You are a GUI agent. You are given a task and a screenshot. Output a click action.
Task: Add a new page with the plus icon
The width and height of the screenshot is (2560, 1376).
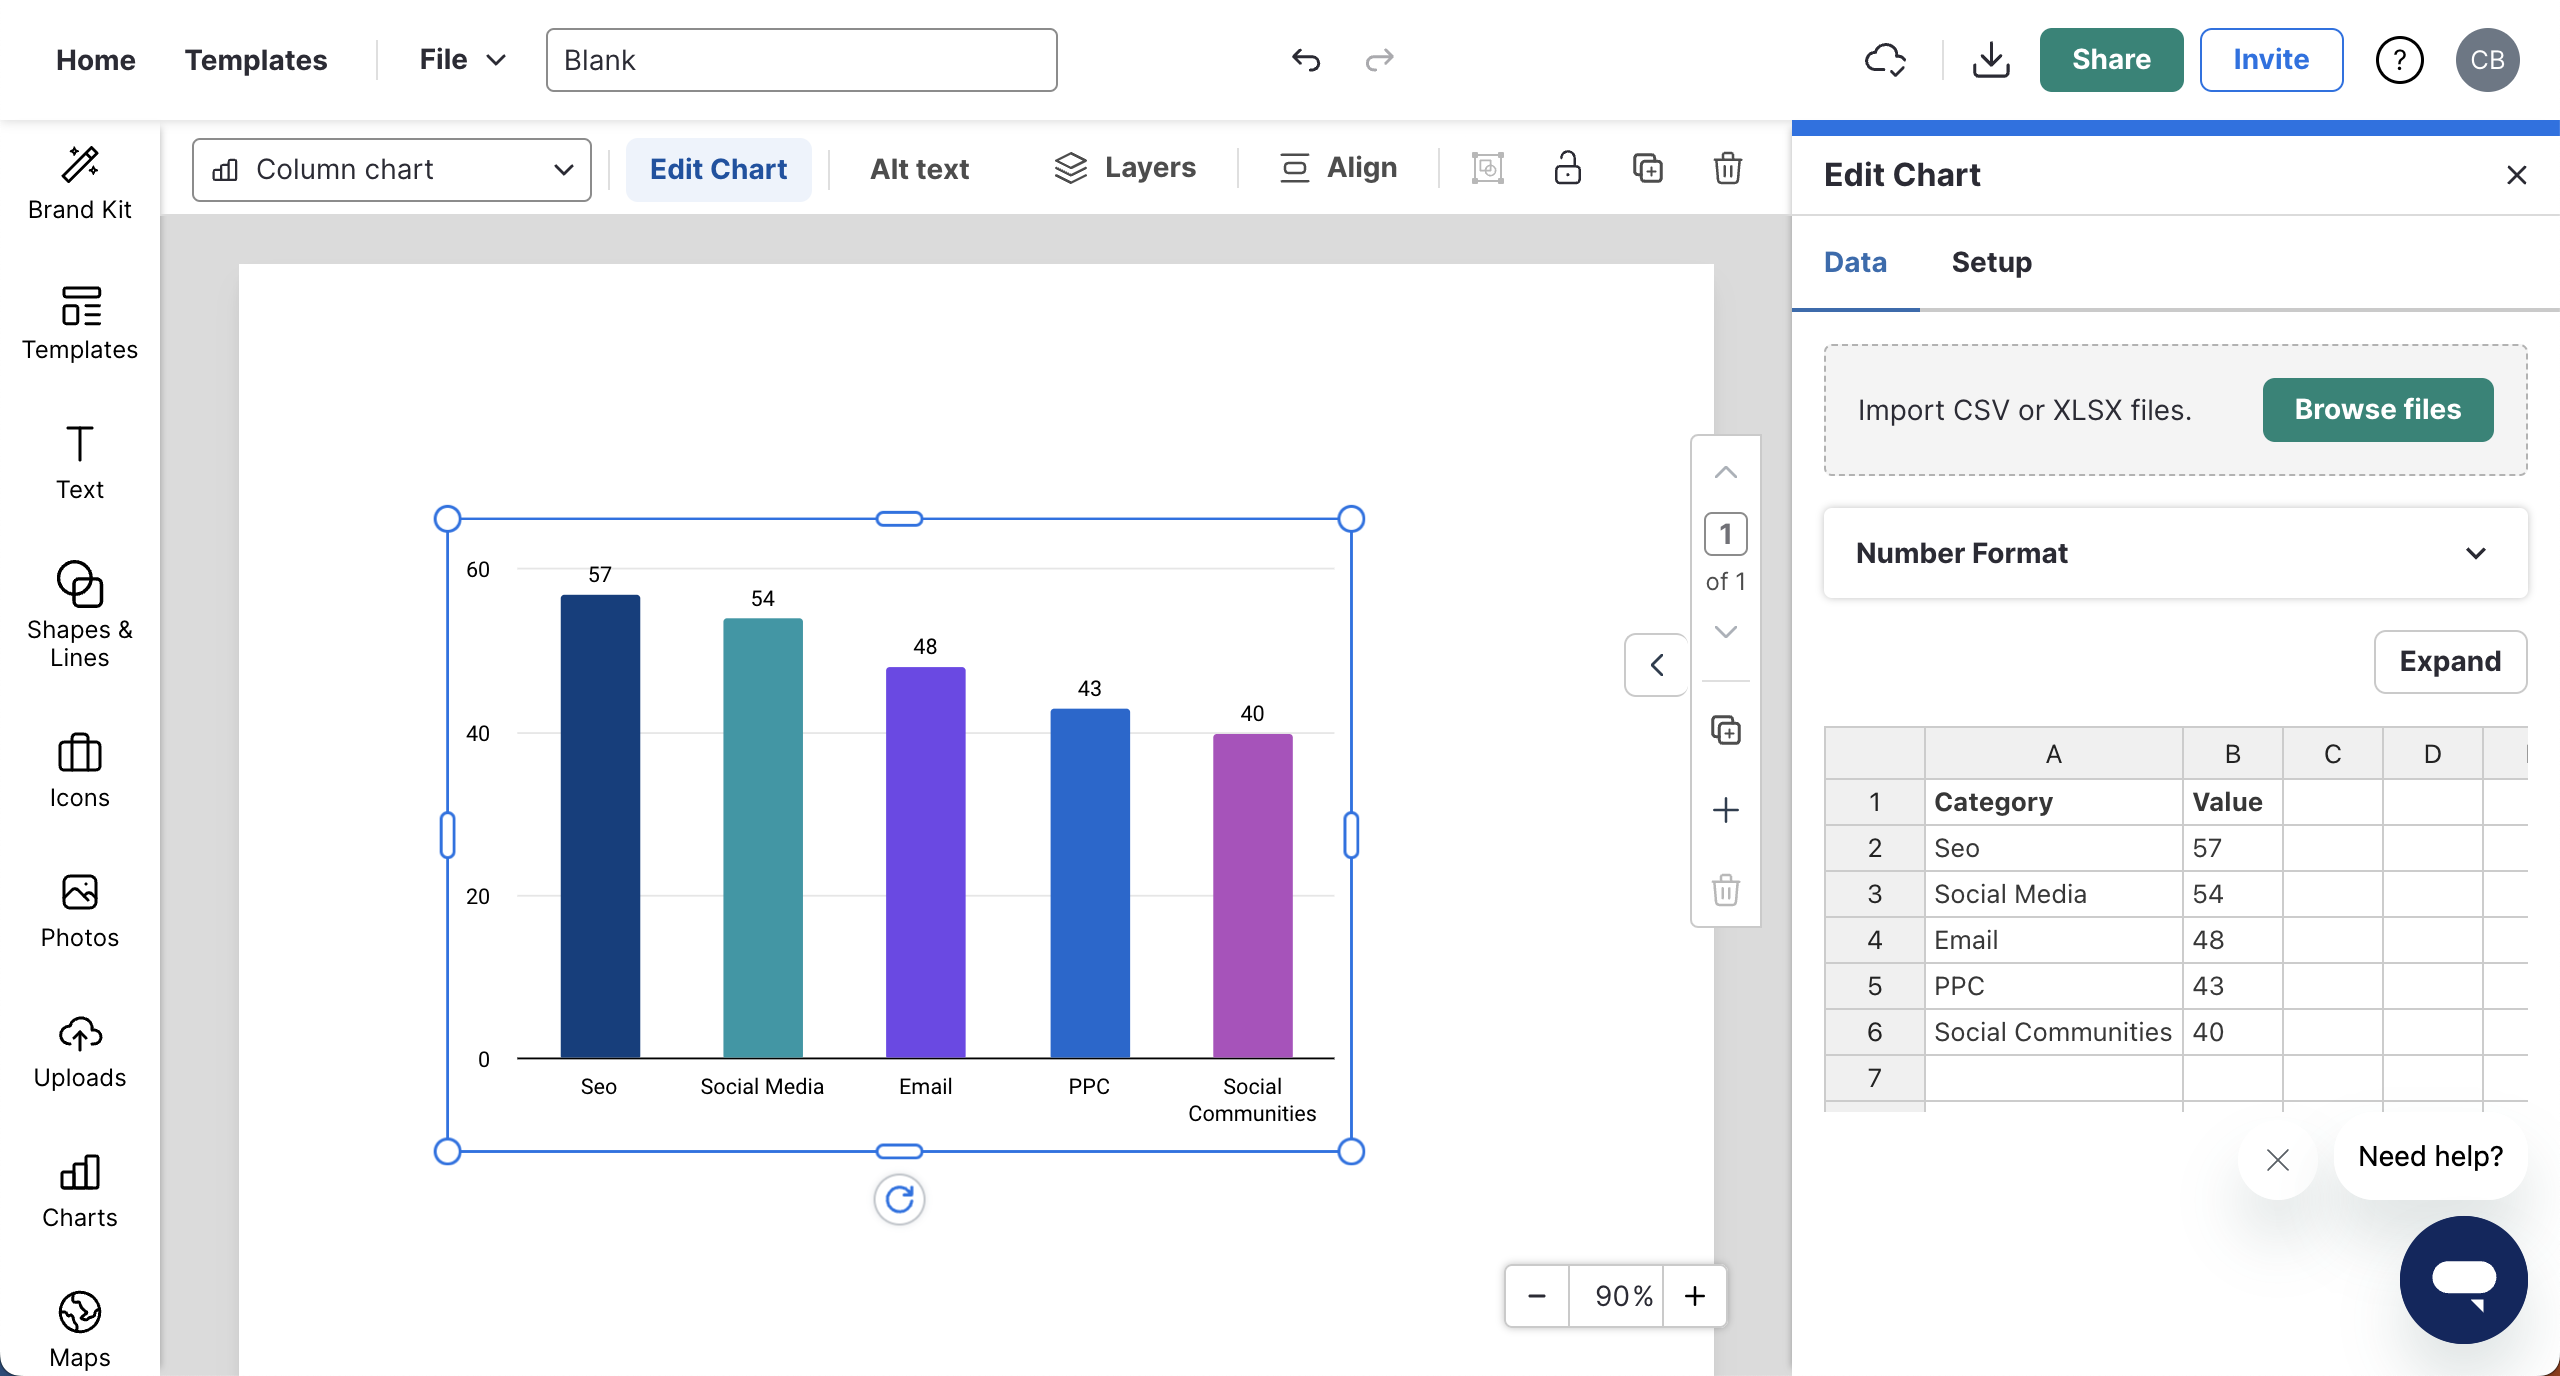pyautogui.click(x=1725, y=809)
